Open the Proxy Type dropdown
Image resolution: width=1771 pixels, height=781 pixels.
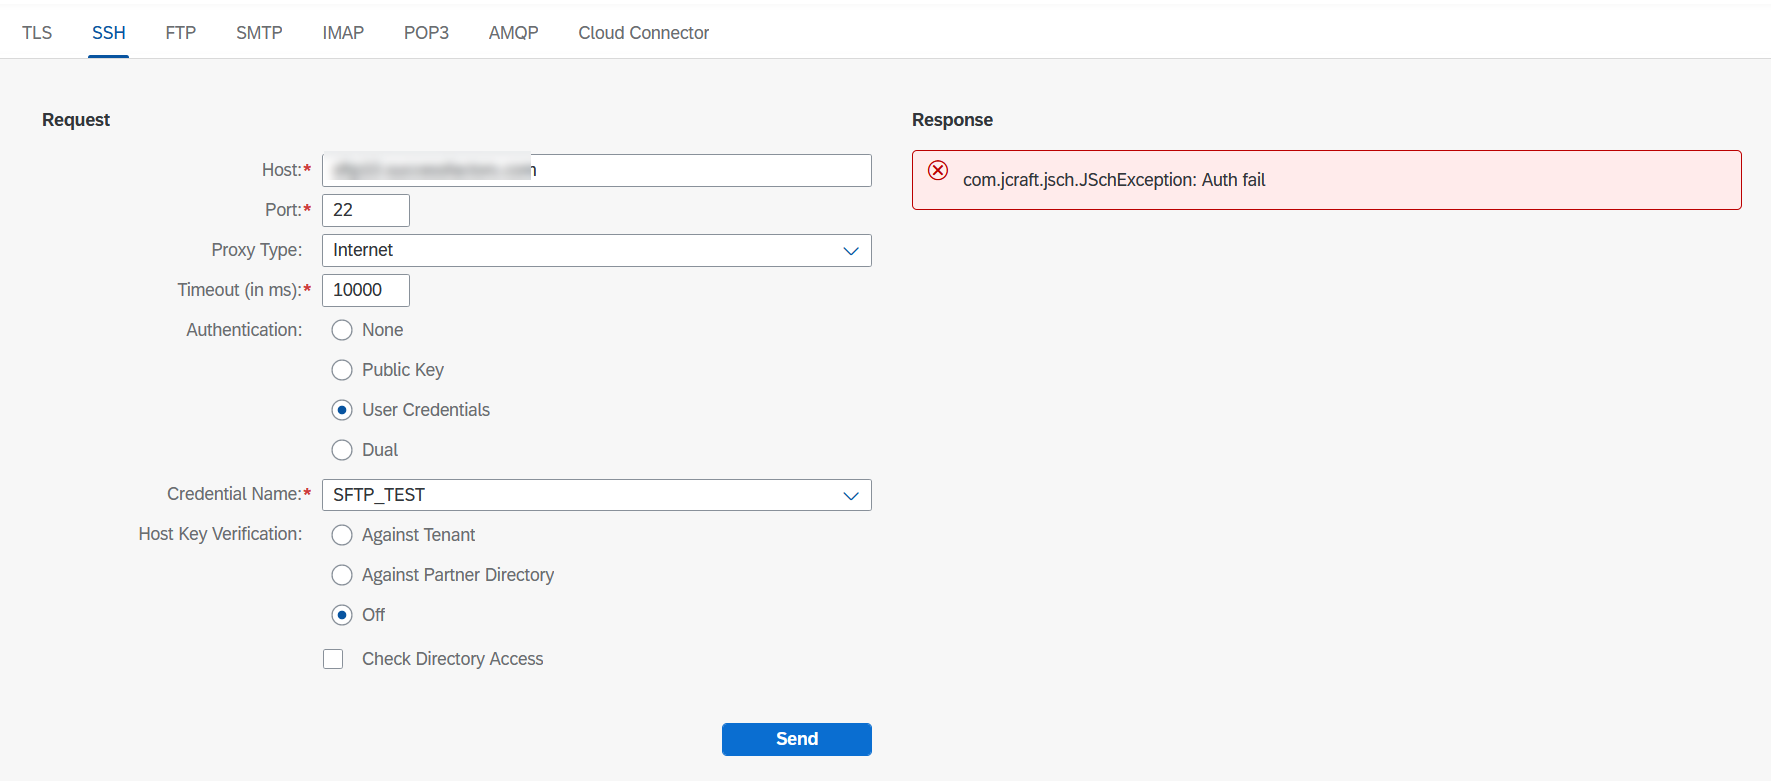click(x=597, y=250)
